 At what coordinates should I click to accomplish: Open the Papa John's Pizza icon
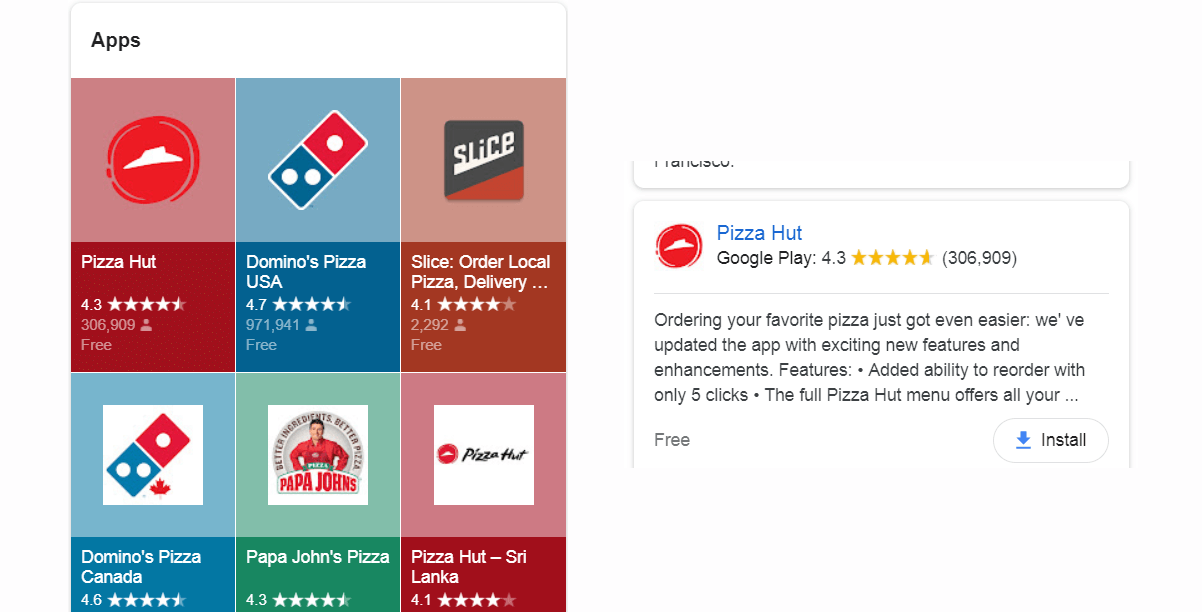click(x=318, y=455)
